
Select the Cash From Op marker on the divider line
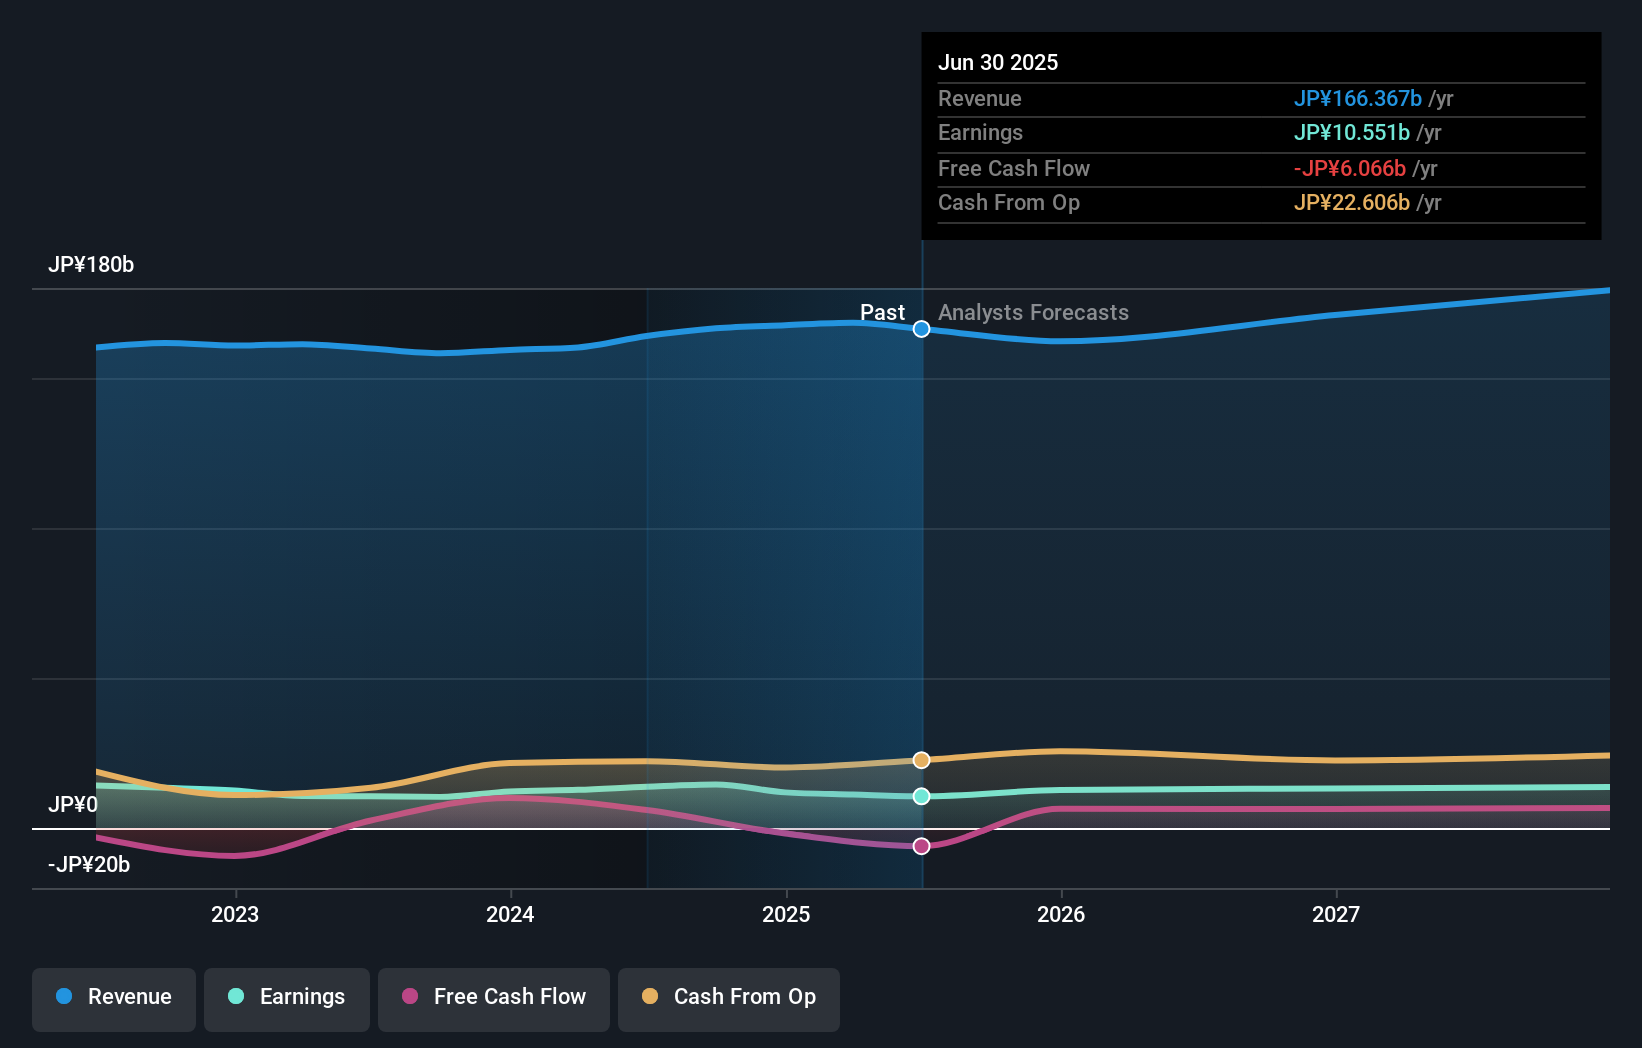921,760
